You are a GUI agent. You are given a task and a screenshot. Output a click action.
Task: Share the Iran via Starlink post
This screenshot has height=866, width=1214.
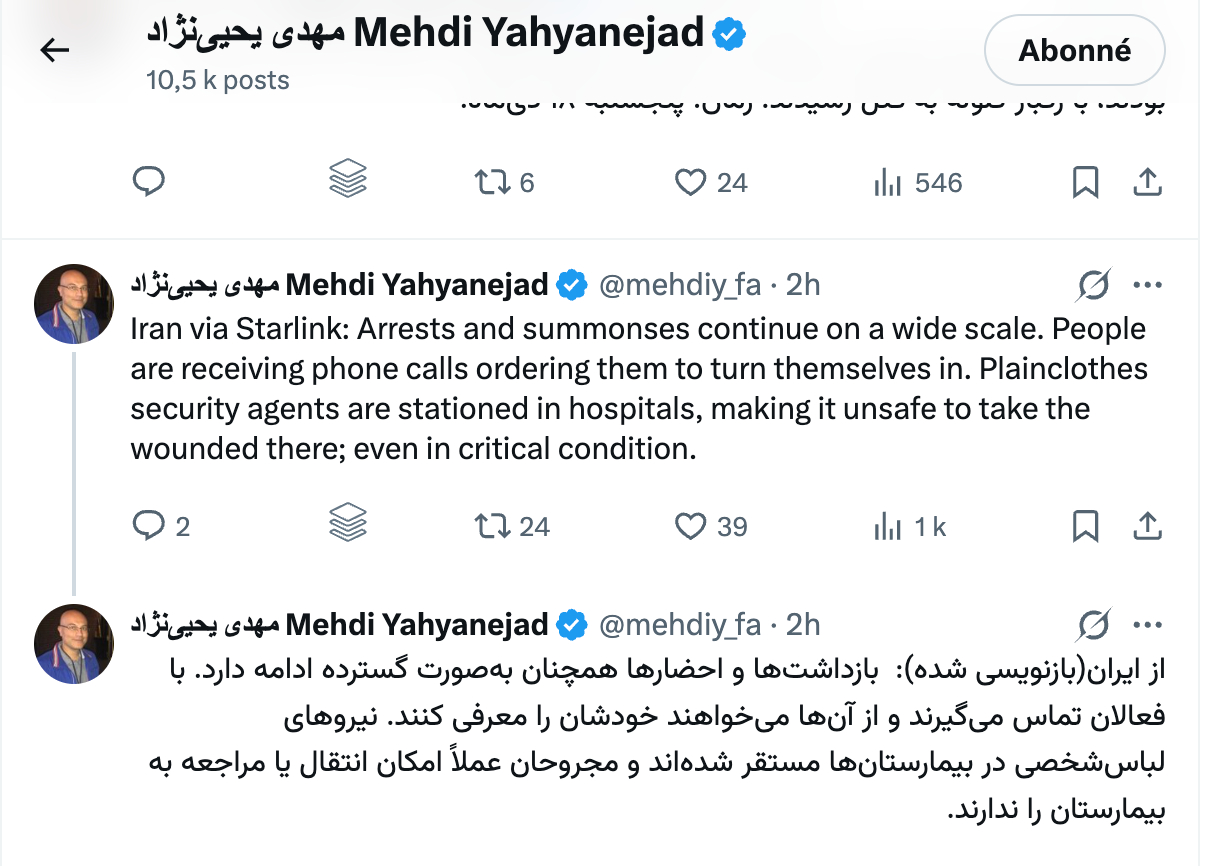coord(1148,526)
